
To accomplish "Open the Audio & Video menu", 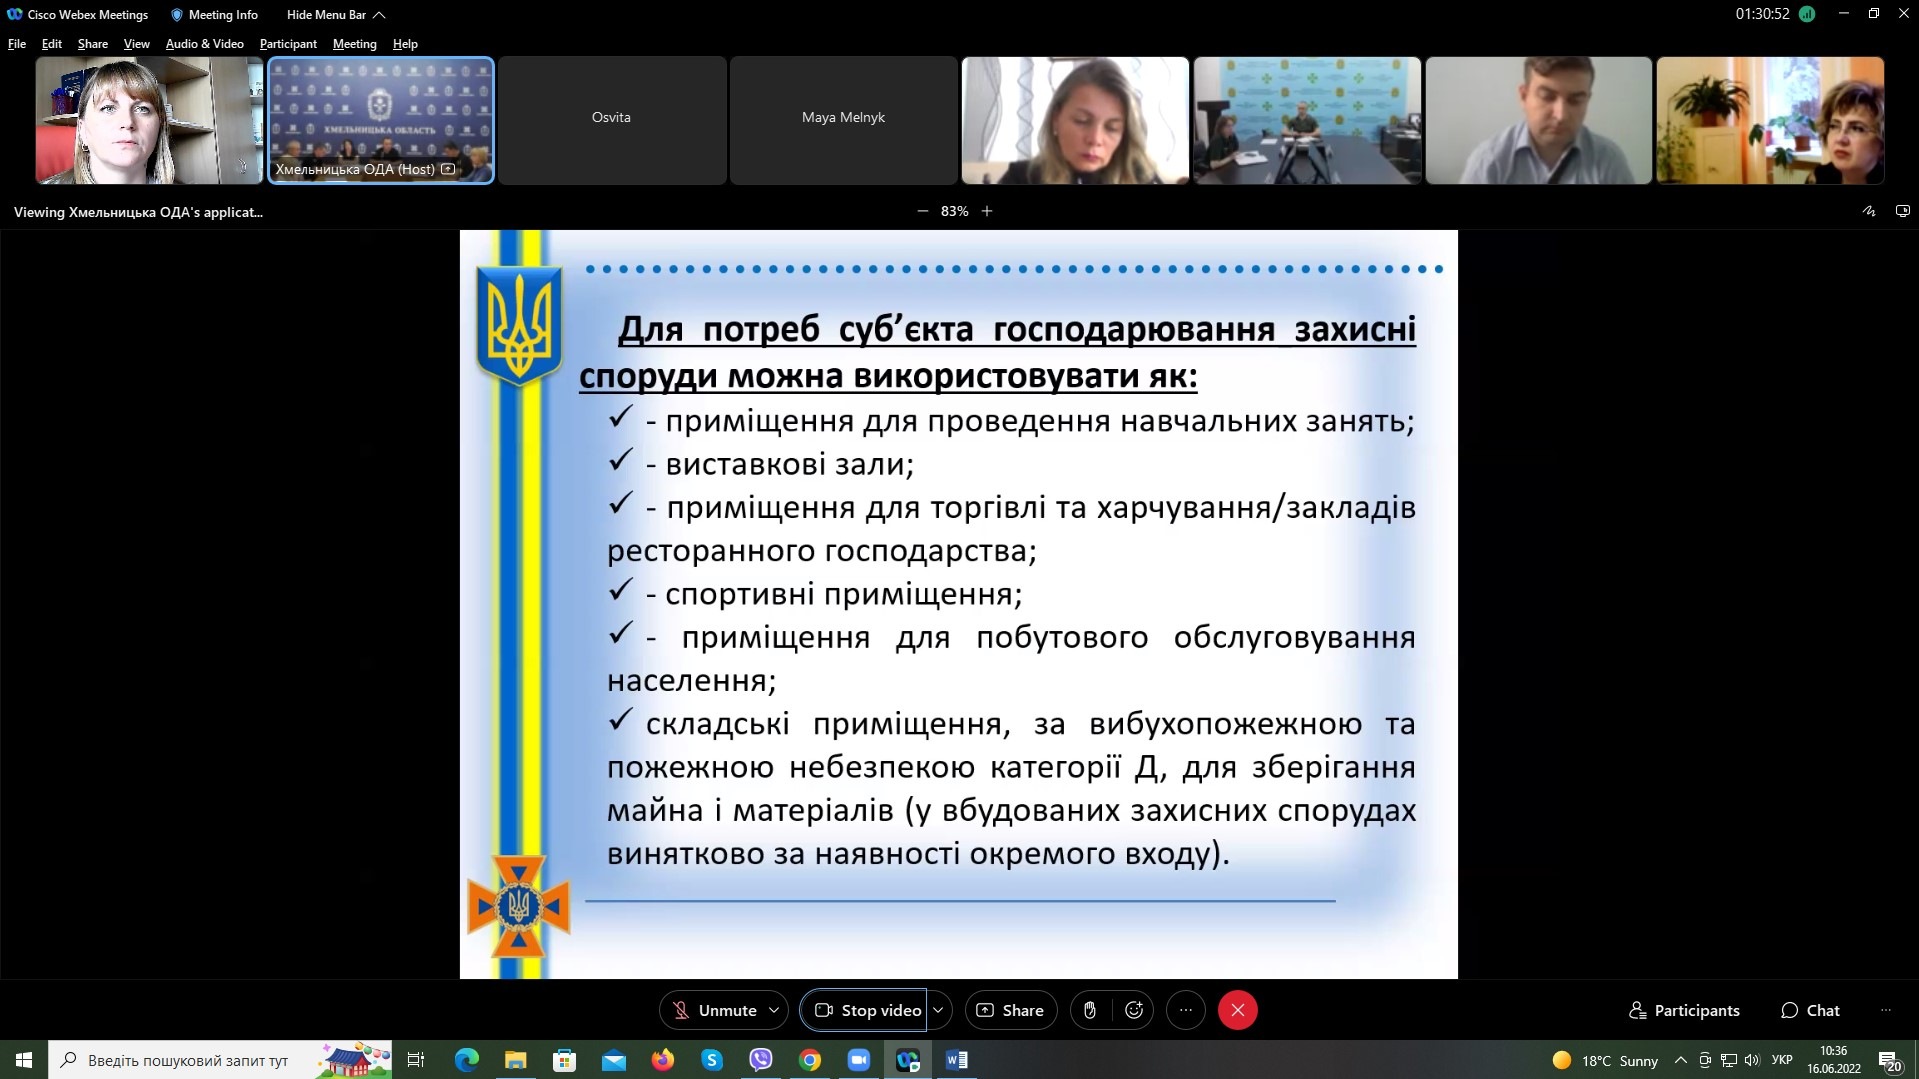I will [204, 44].
